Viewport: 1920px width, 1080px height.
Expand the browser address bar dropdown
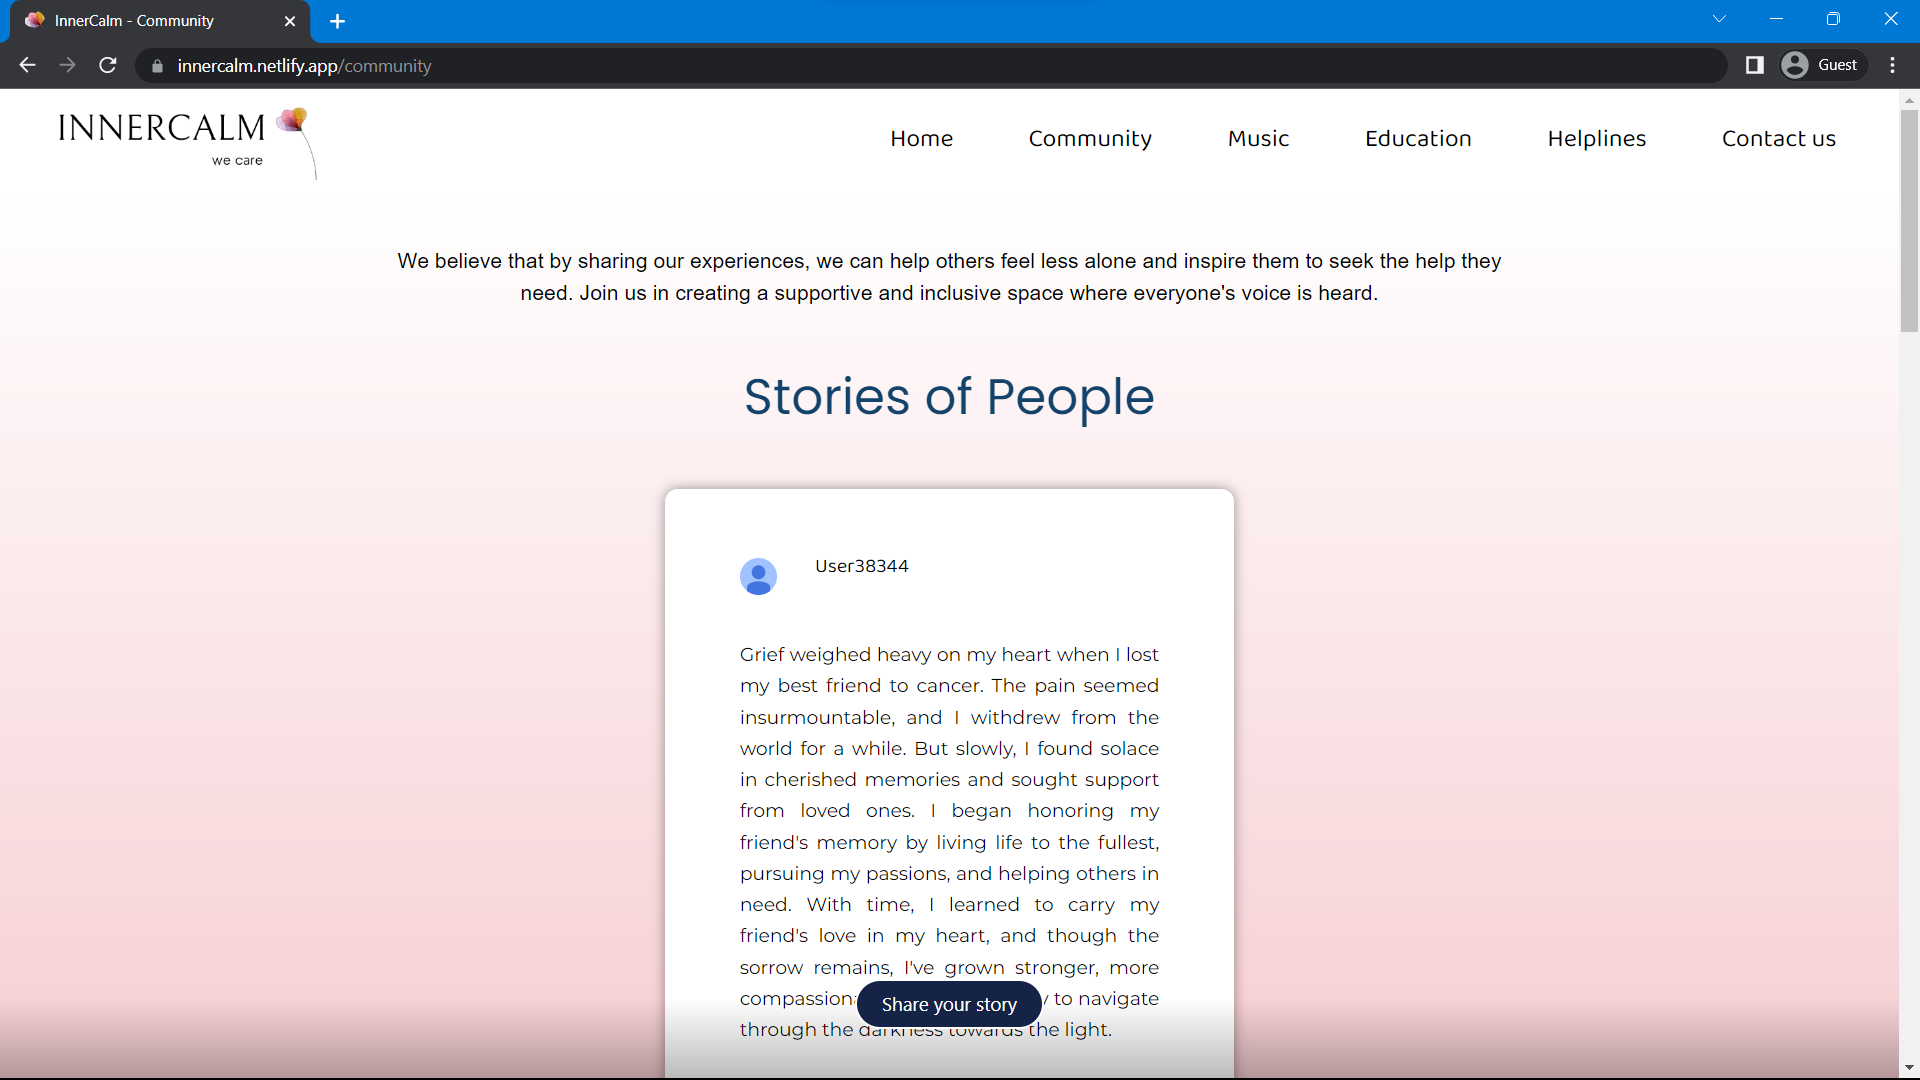1720,20
